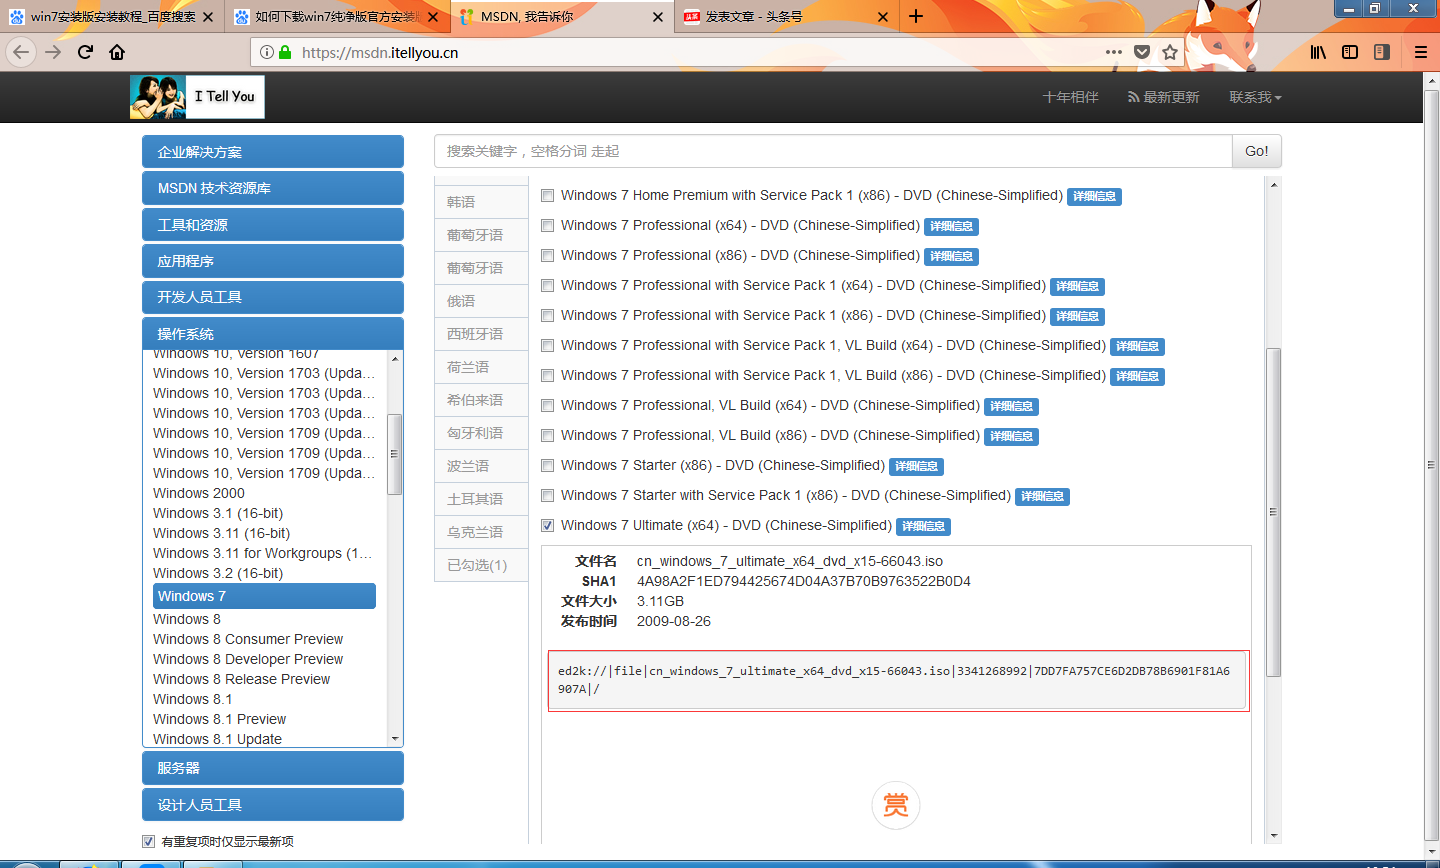This screenshot has height=868, width=1440.
Task: Reload the current page
Action: (x=86, y=52)
